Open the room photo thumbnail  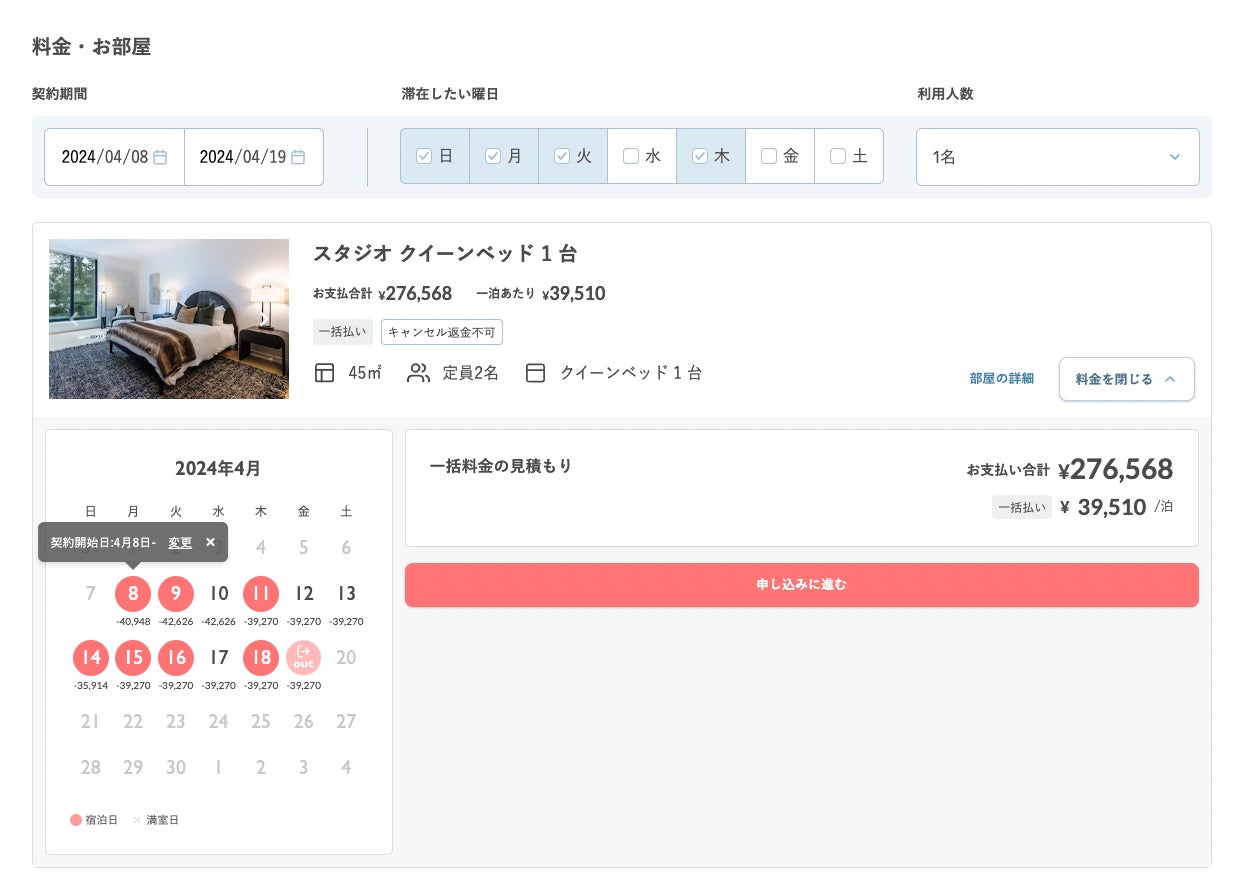coord(169,319)
